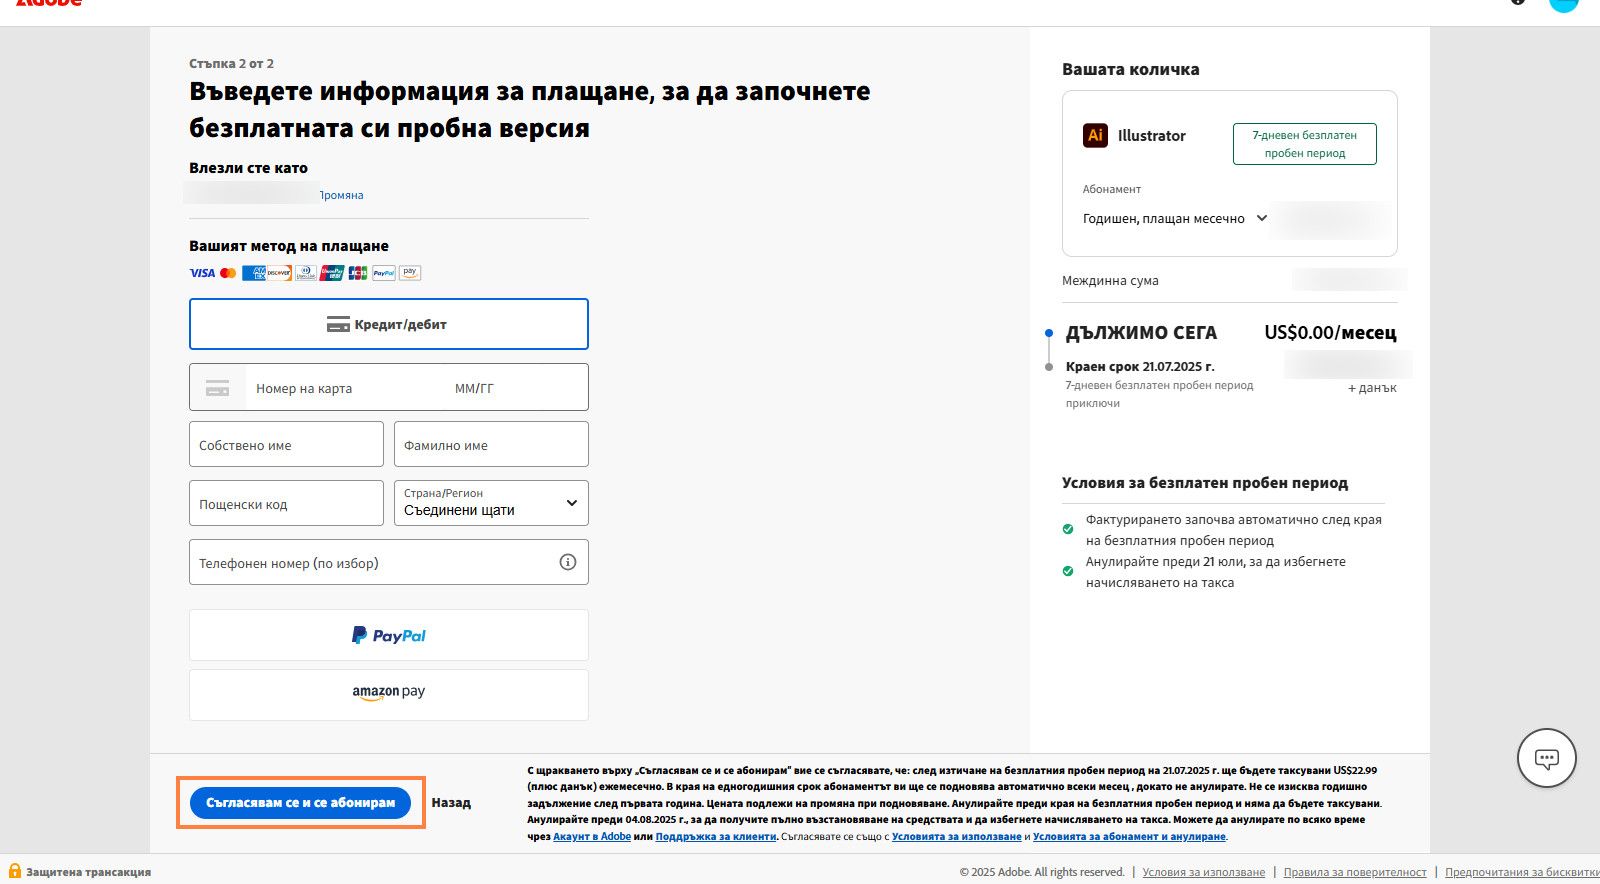Open the Годишен, плащан месечно plan dropdown
The width and height of the screenshot is (1600, 884).
click(1176, 218)
